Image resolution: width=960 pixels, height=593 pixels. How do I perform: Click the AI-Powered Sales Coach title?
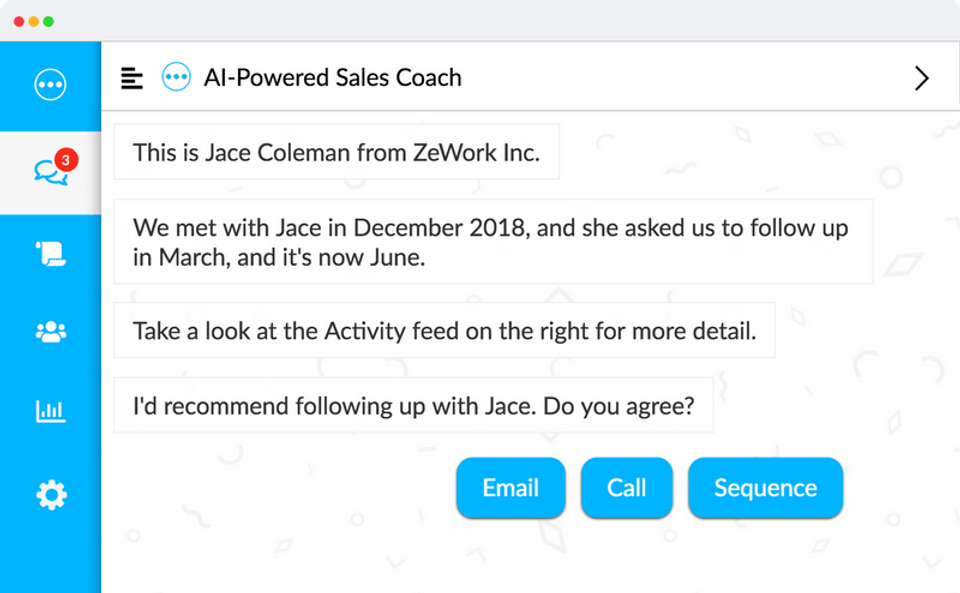pyautogui.click(x=332, y=78)
